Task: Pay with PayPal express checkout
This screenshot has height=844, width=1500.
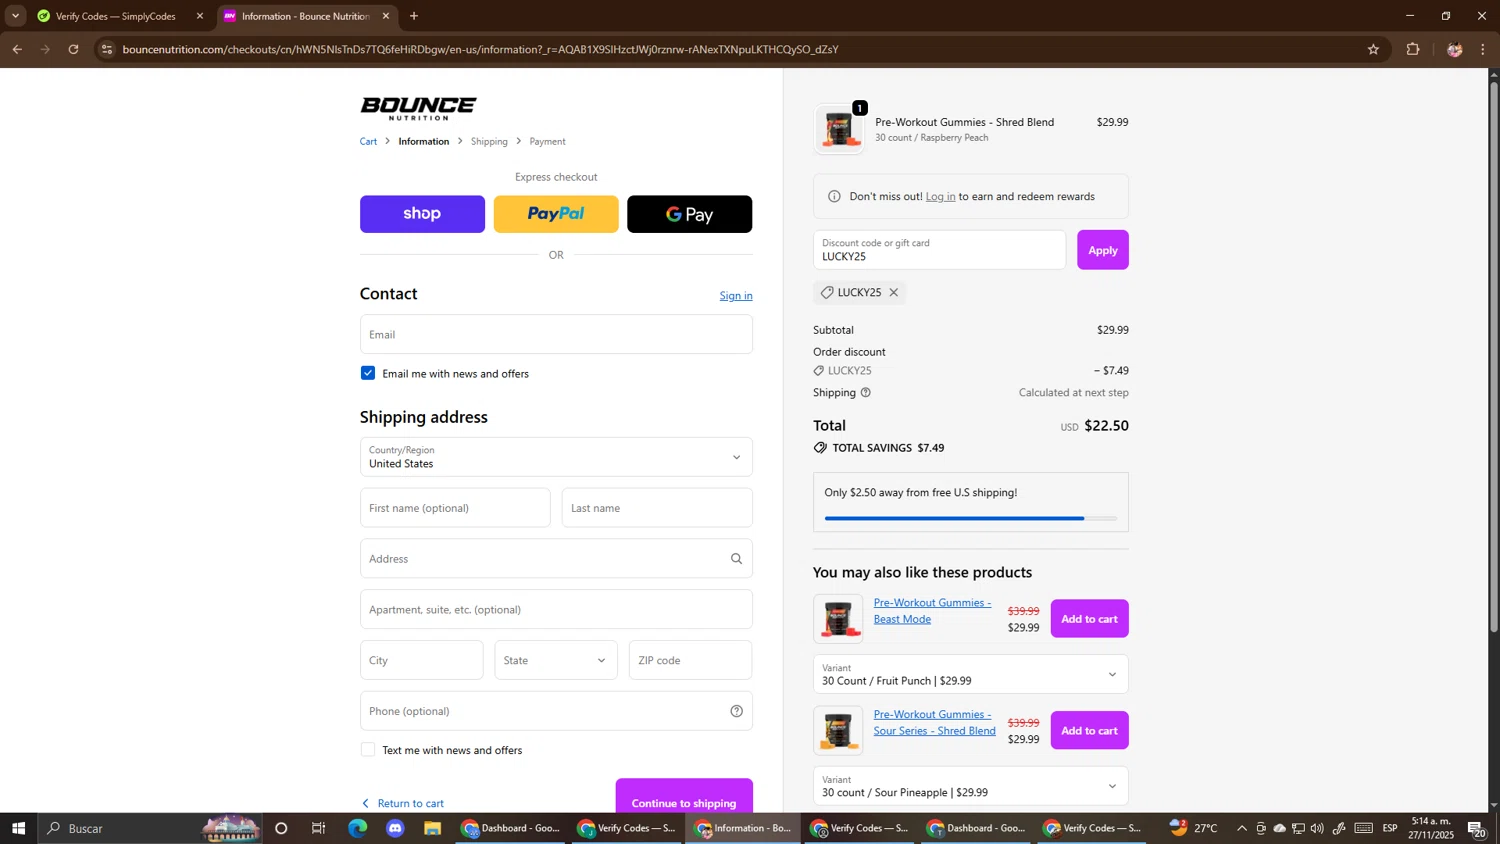Action: click(x=556, y=214)
